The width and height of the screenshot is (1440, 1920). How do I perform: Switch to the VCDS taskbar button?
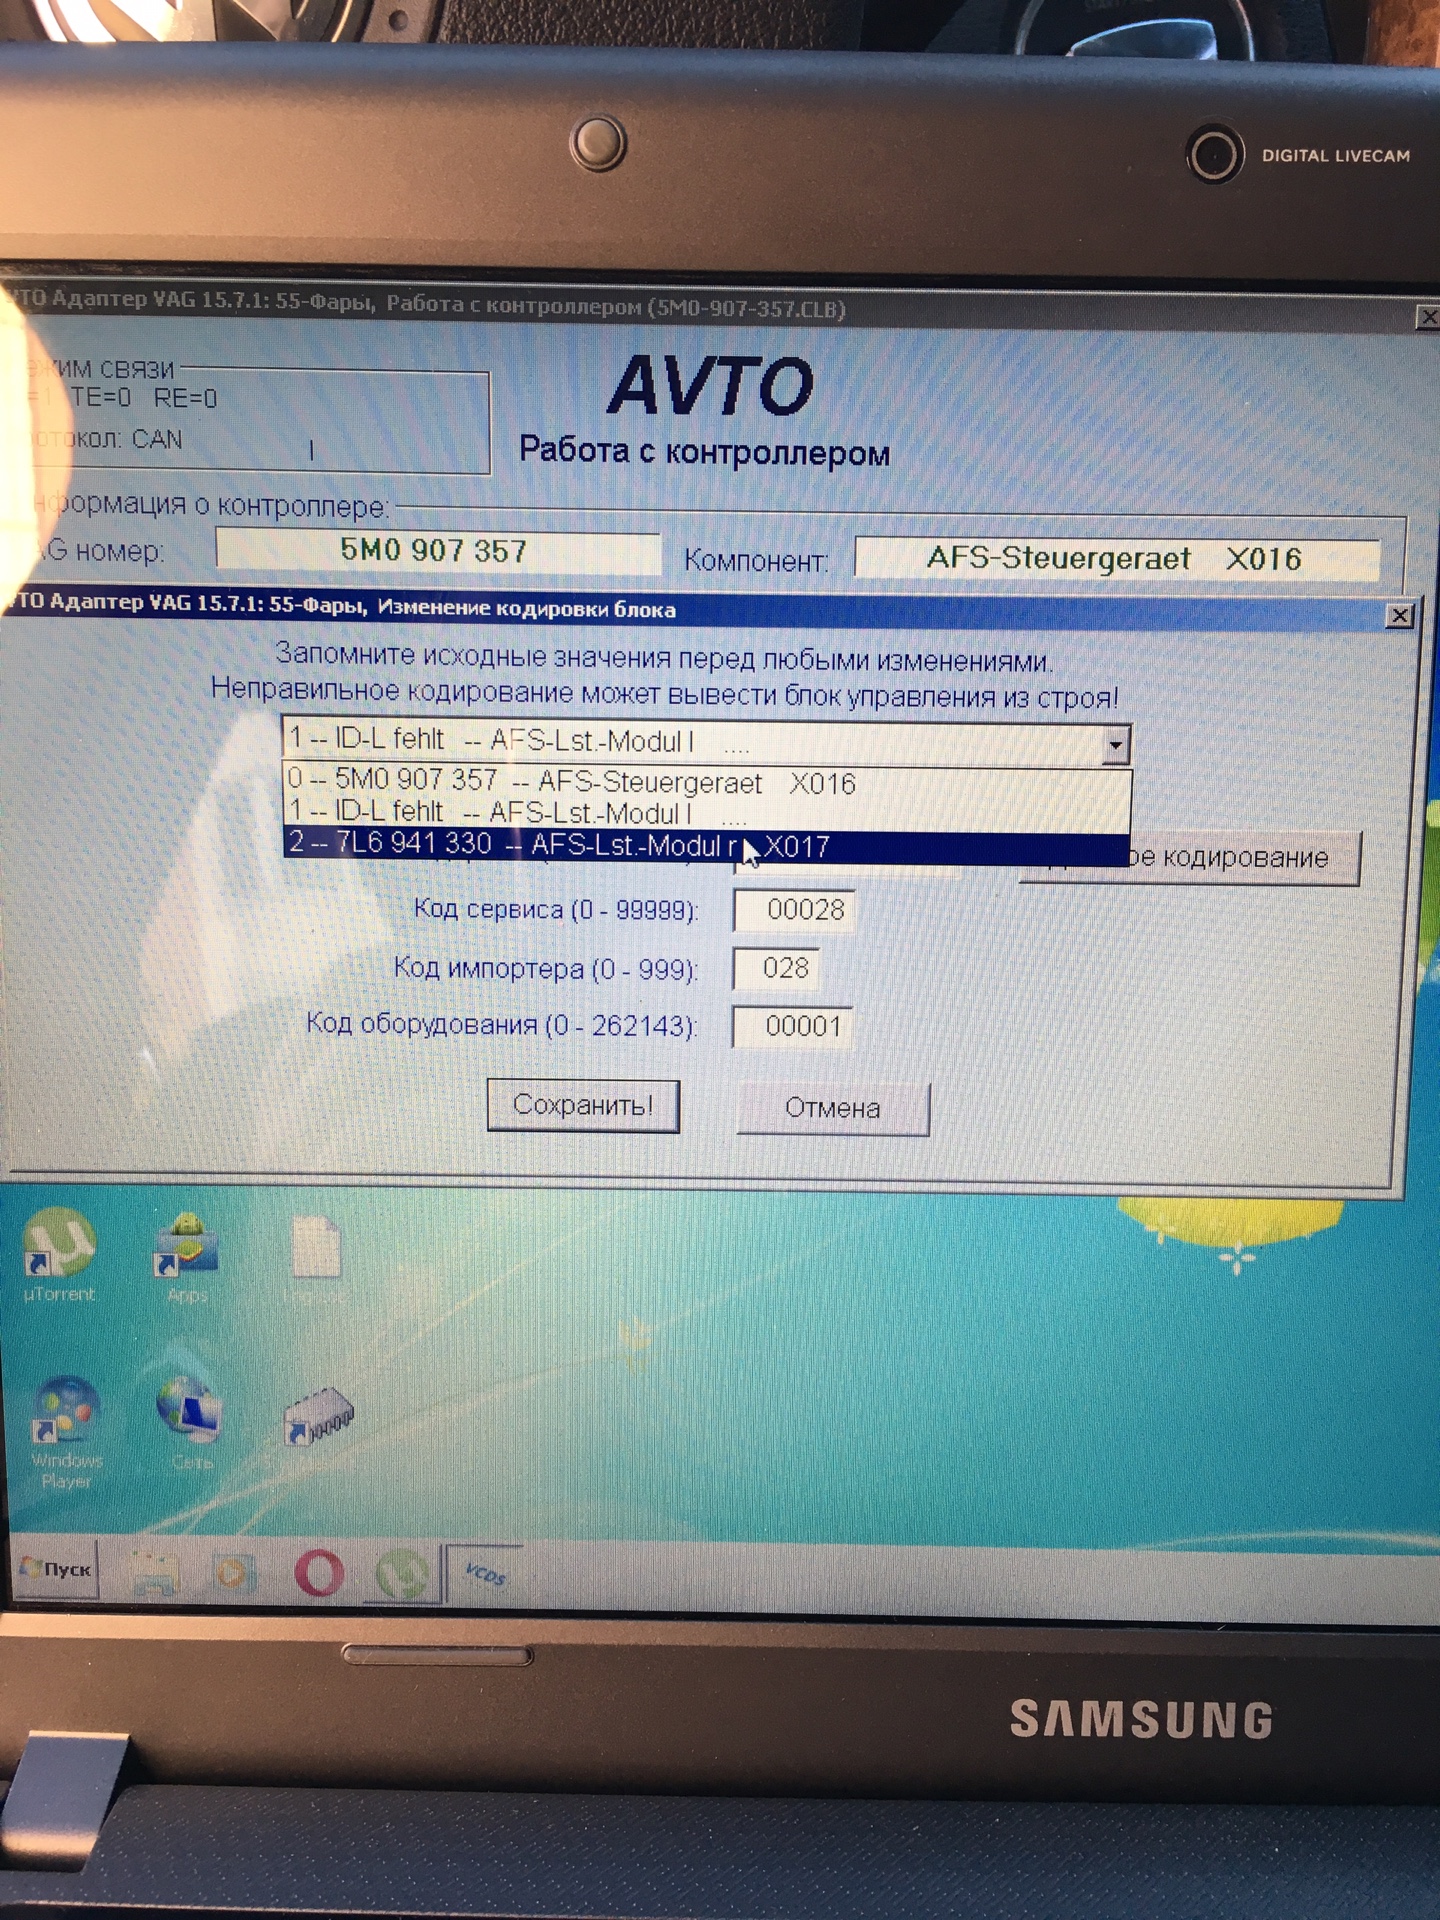486,1575
